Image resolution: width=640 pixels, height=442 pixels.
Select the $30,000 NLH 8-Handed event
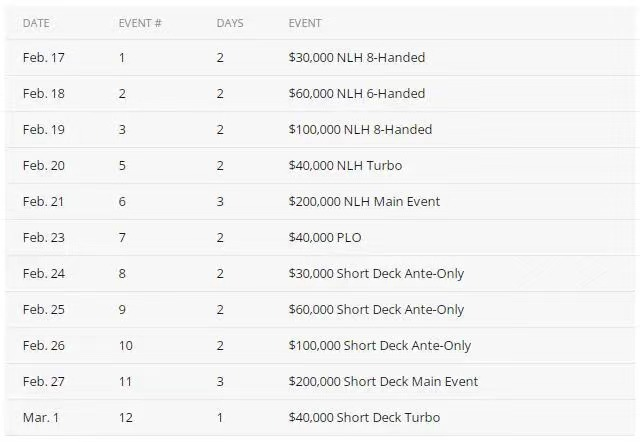[356, 58]
